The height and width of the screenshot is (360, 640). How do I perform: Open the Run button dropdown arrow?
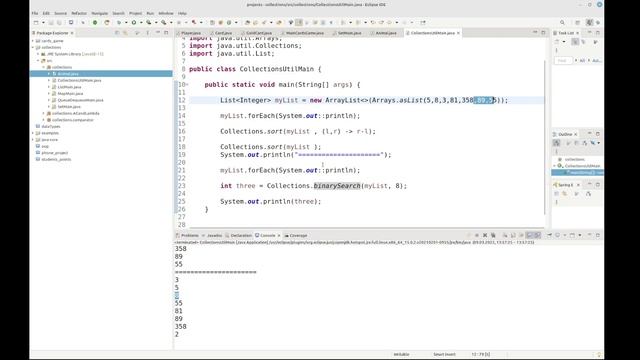coord(141,22)
